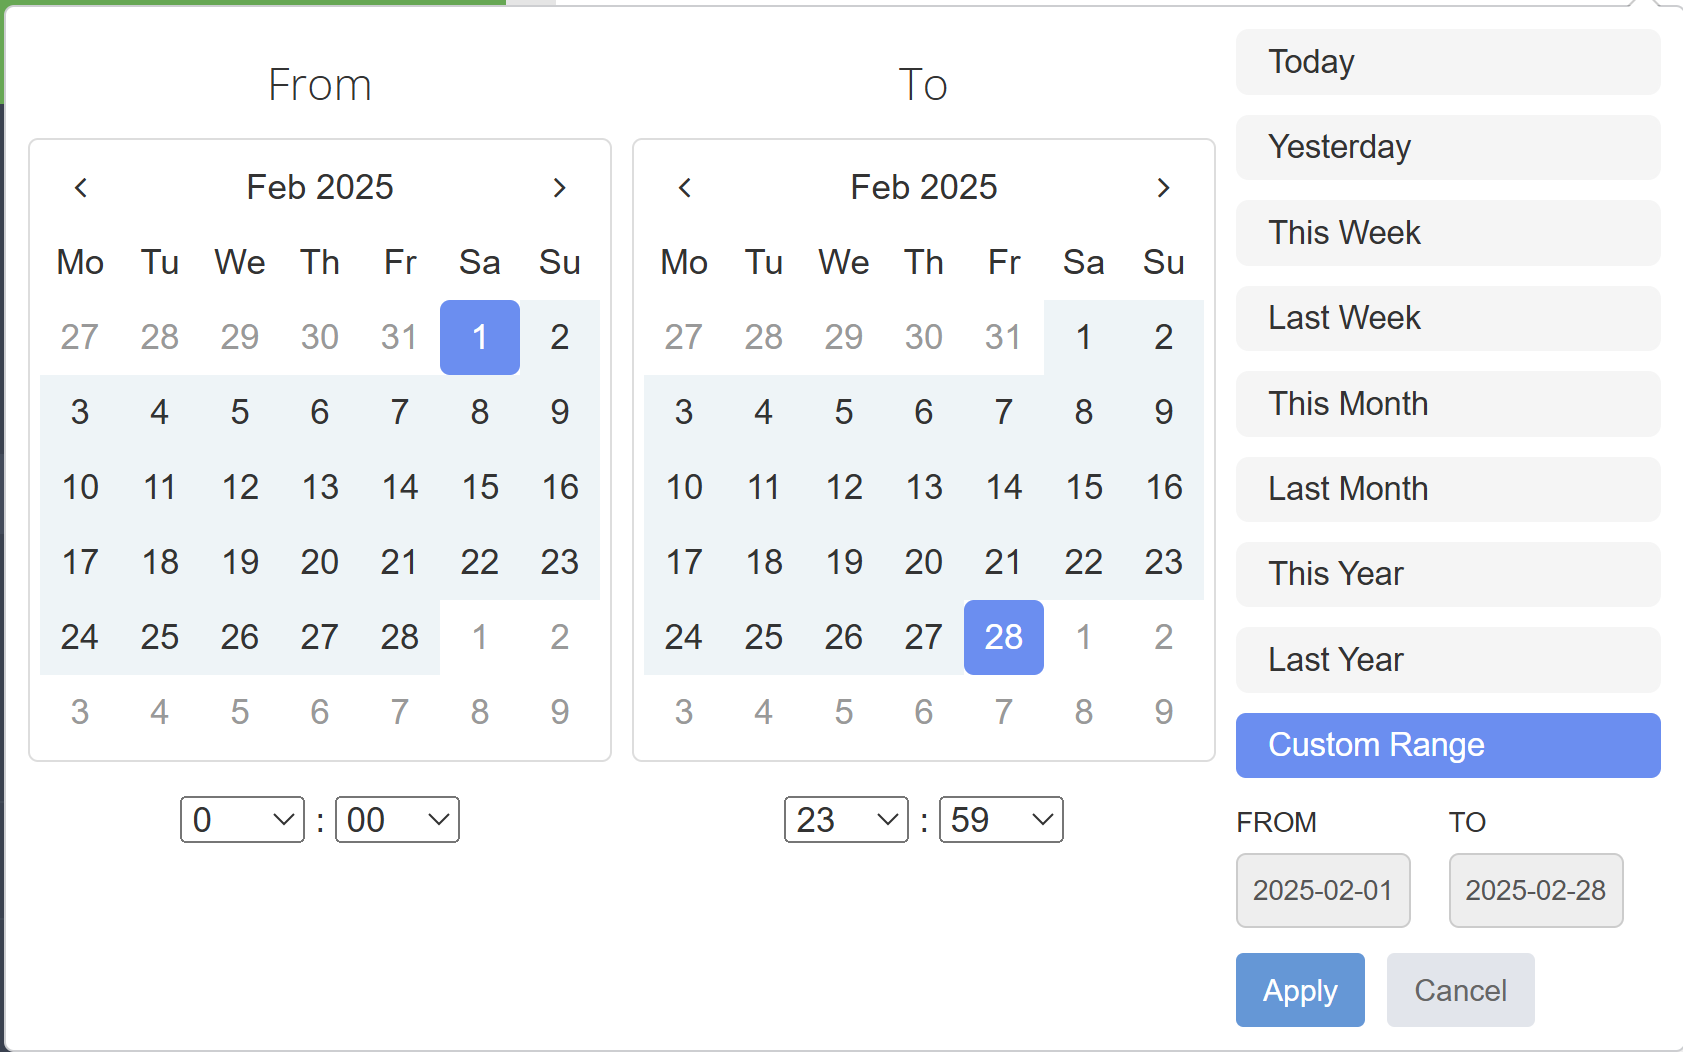Go to previous month in To calendar
This screenshot has height=1052, width=1683.
(x=685, y=187)
